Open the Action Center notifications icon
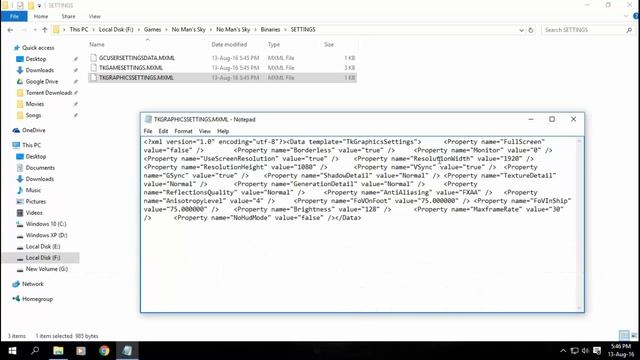 tap(597, 351)
